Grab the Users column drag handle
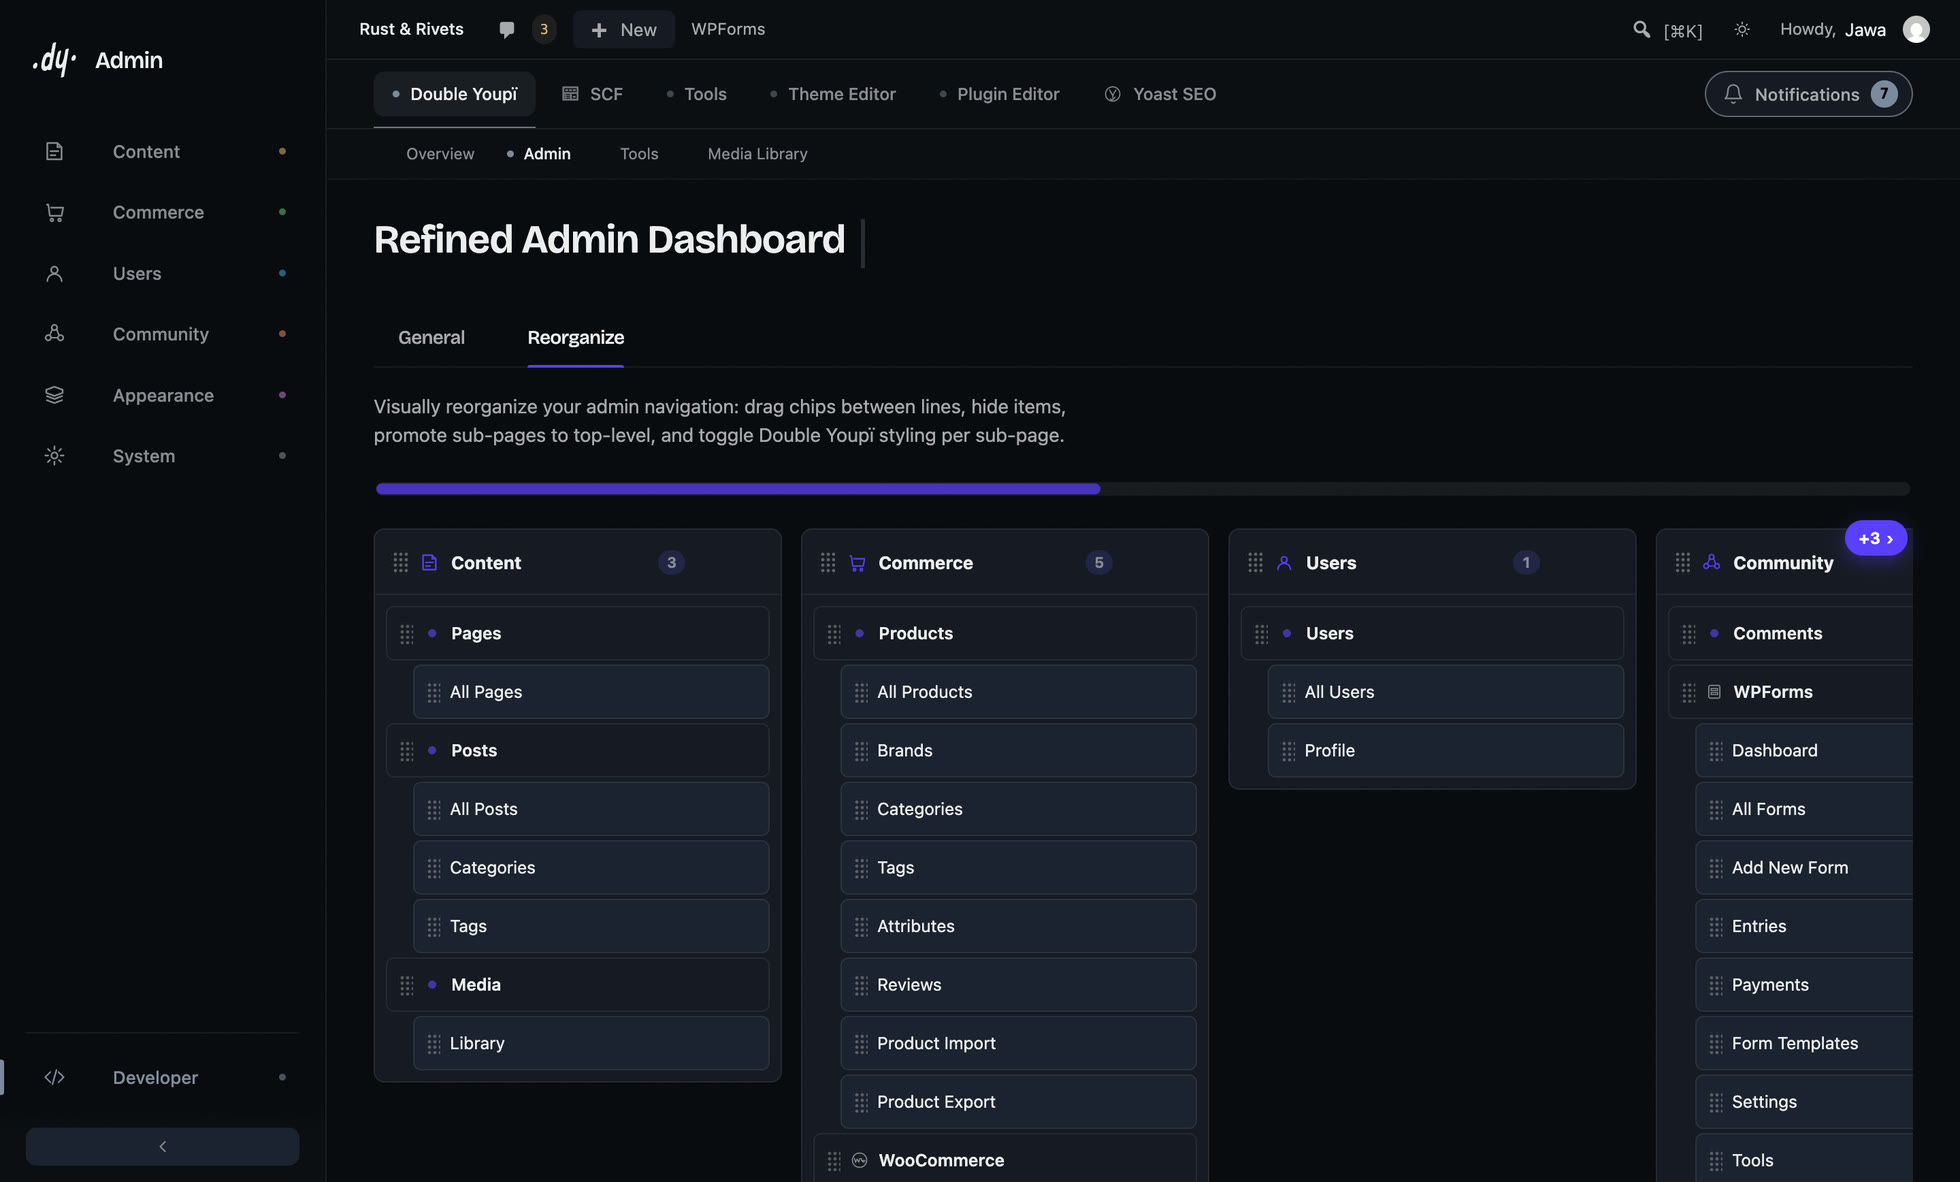This screenshot has width=1960, height=1182. [1255, 563]
